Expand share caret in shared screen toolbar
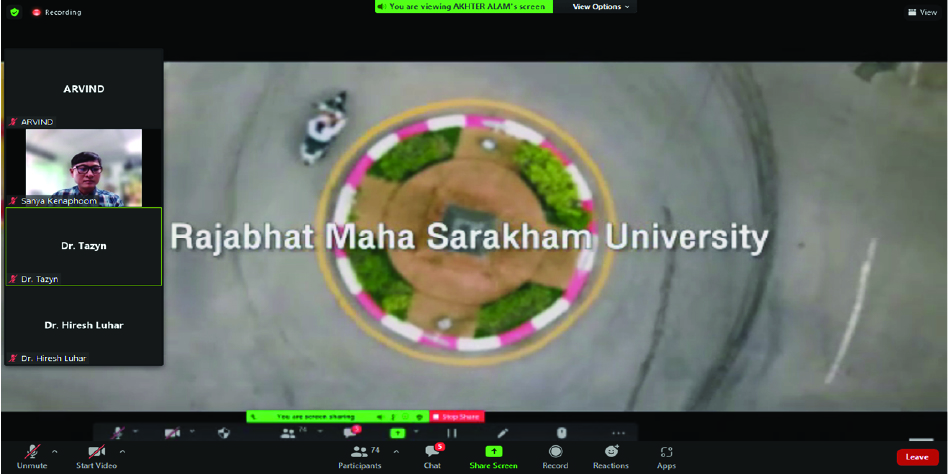 416,431
